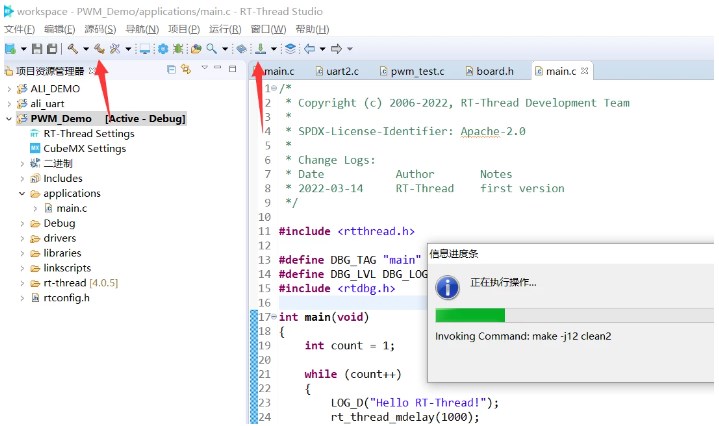Open RT-Thread Settings in the tree
The height and width of the screenshot is (426, 719).
tap(82, 134)
